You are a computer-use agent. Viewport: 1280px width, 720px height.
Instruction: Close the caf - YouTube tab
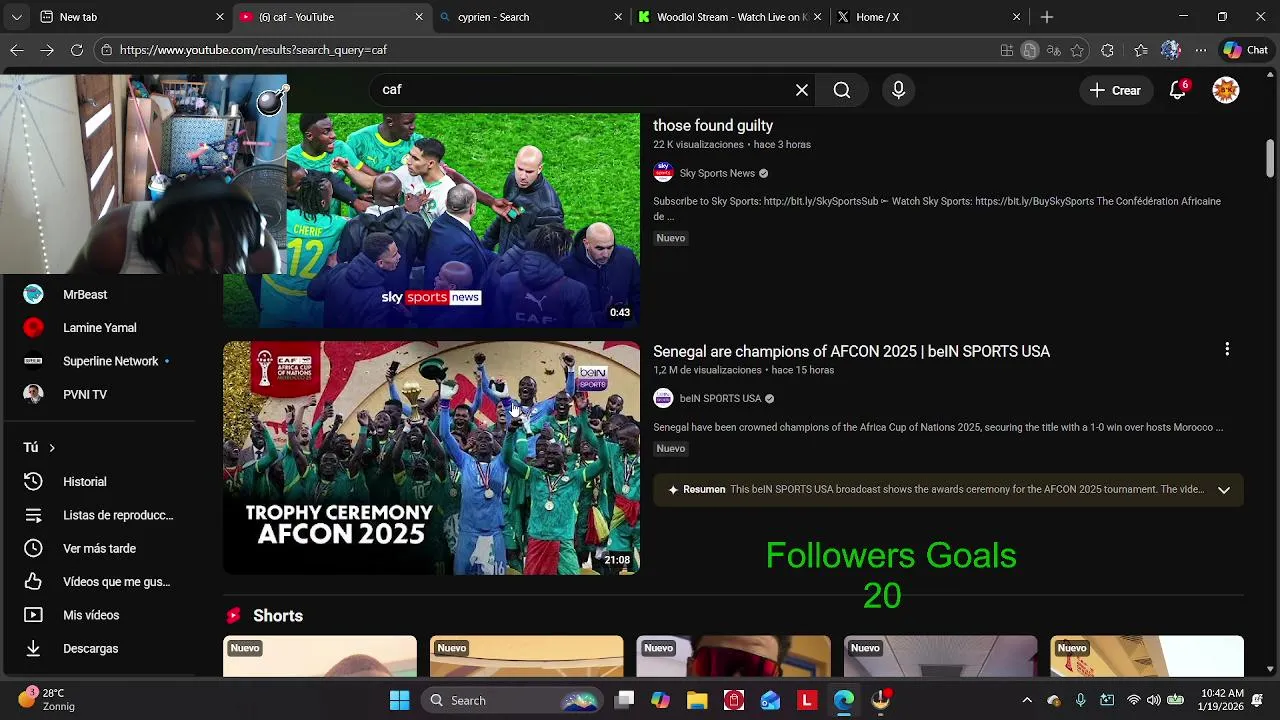point(419,17)
